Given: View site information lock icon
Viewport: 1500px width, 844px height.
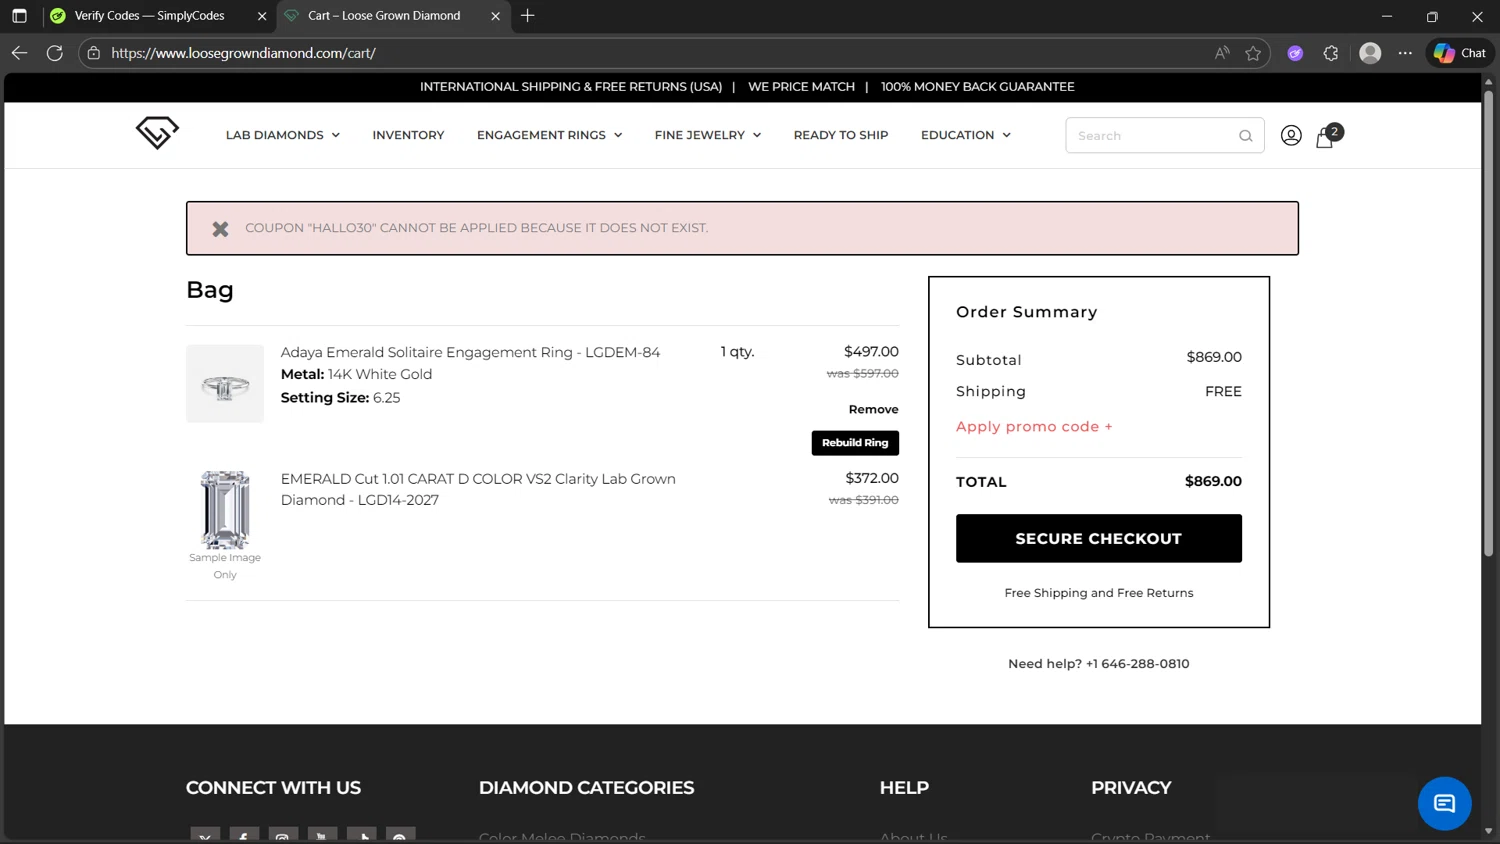Looking at the screenshot, I should click(94, 53).
